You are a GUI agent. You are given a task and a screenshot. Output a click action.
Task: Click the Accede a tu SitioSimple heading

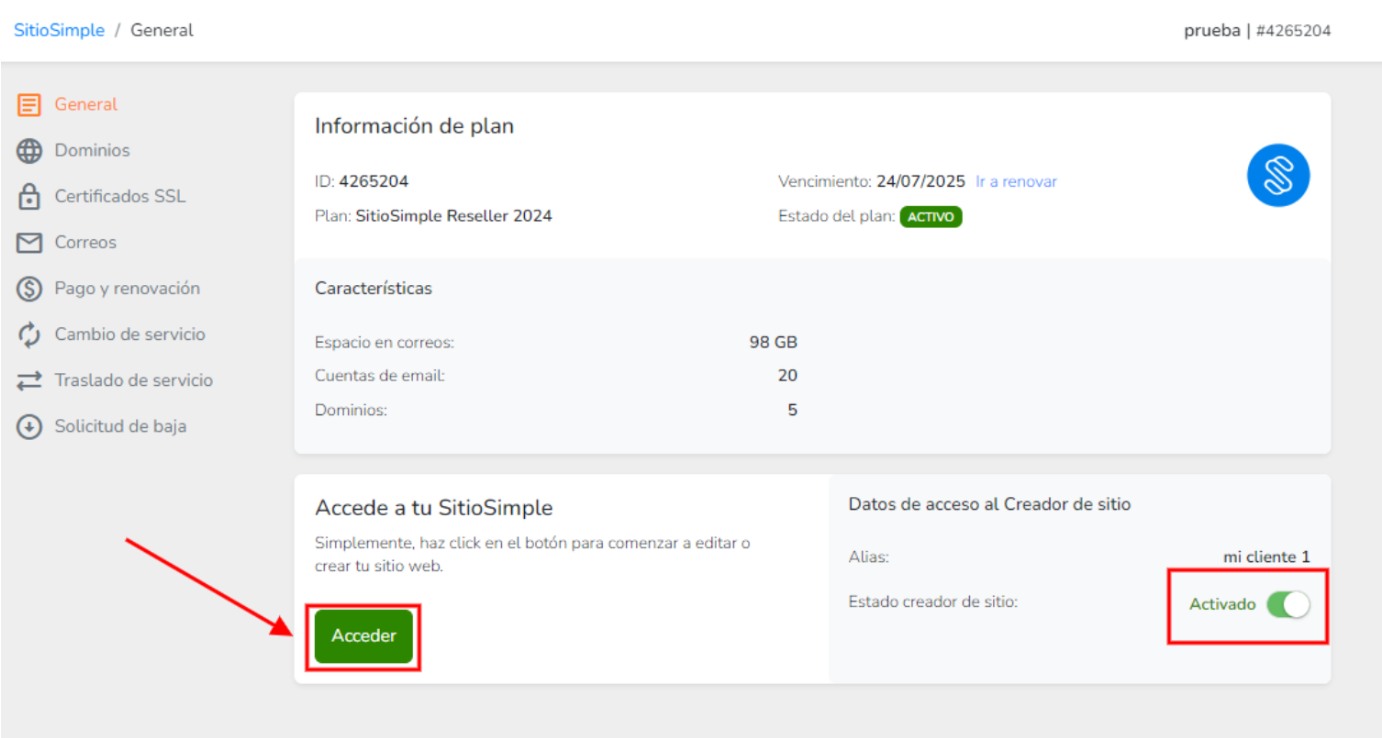point(434,508)
